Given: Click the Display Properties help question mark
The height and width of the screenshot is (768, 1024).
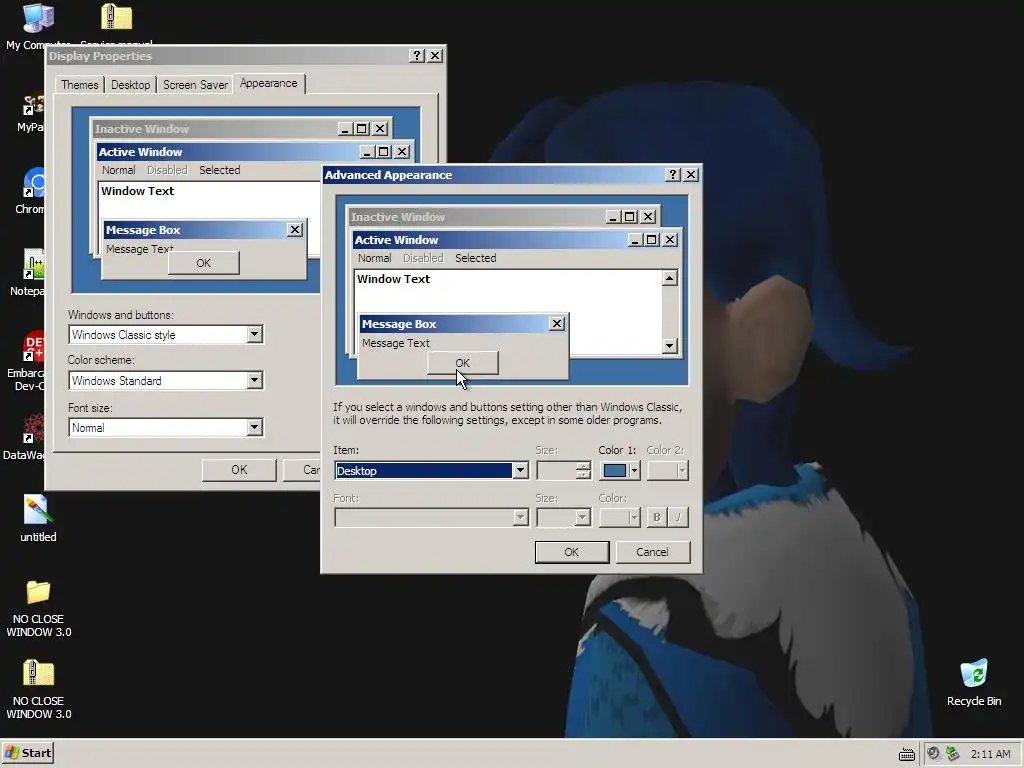Looking at the screenshot, I should (x=417, y=56).
